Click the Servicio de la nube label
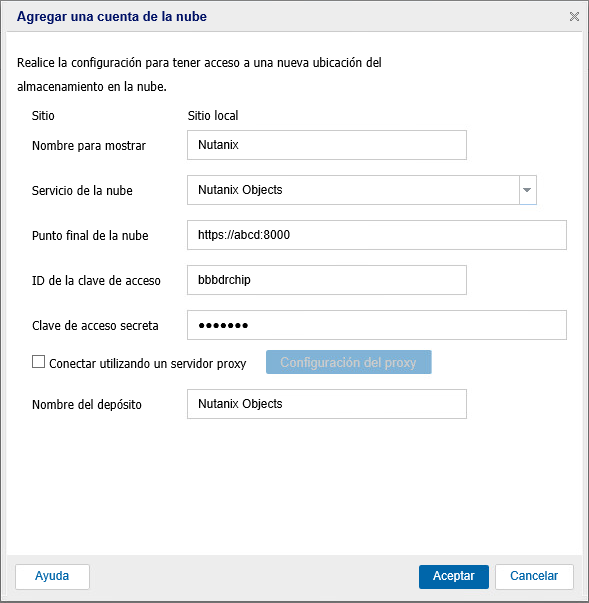Viewport: 589px width, 603px height. coord(82,190)
